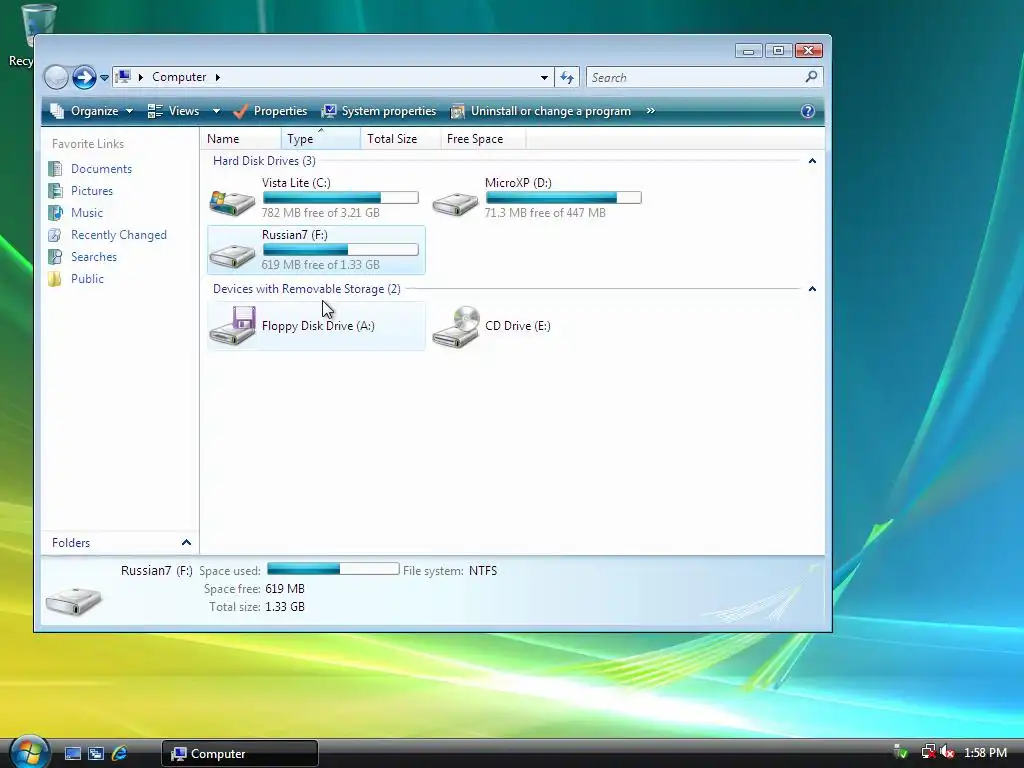Expand the Folders pane
The image size is (1024, 768).
[186, 543]
